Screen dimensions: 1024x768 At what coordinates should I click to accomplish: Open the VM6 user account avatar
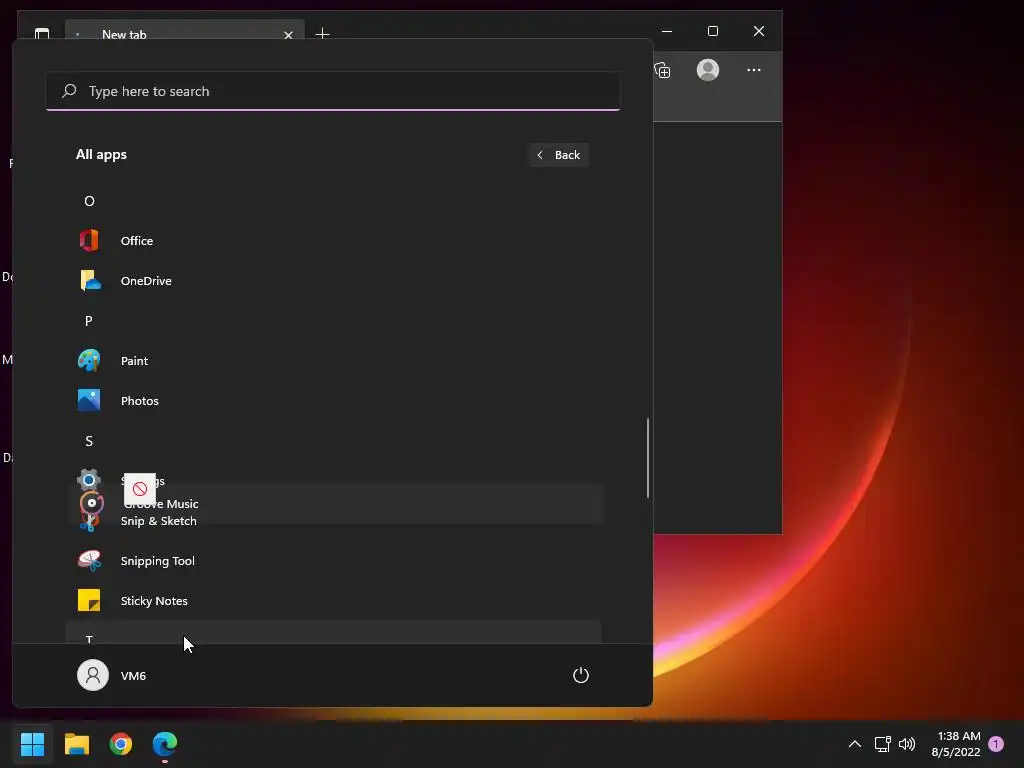point(93,675)
